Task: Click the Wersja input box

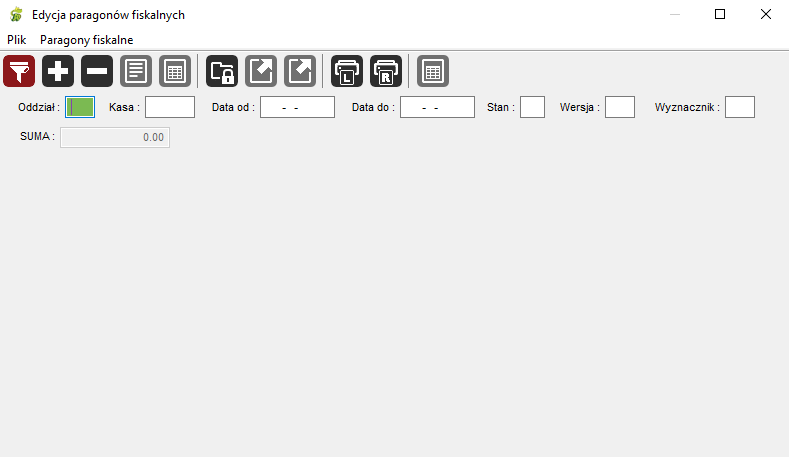Action: pos(620,107)
